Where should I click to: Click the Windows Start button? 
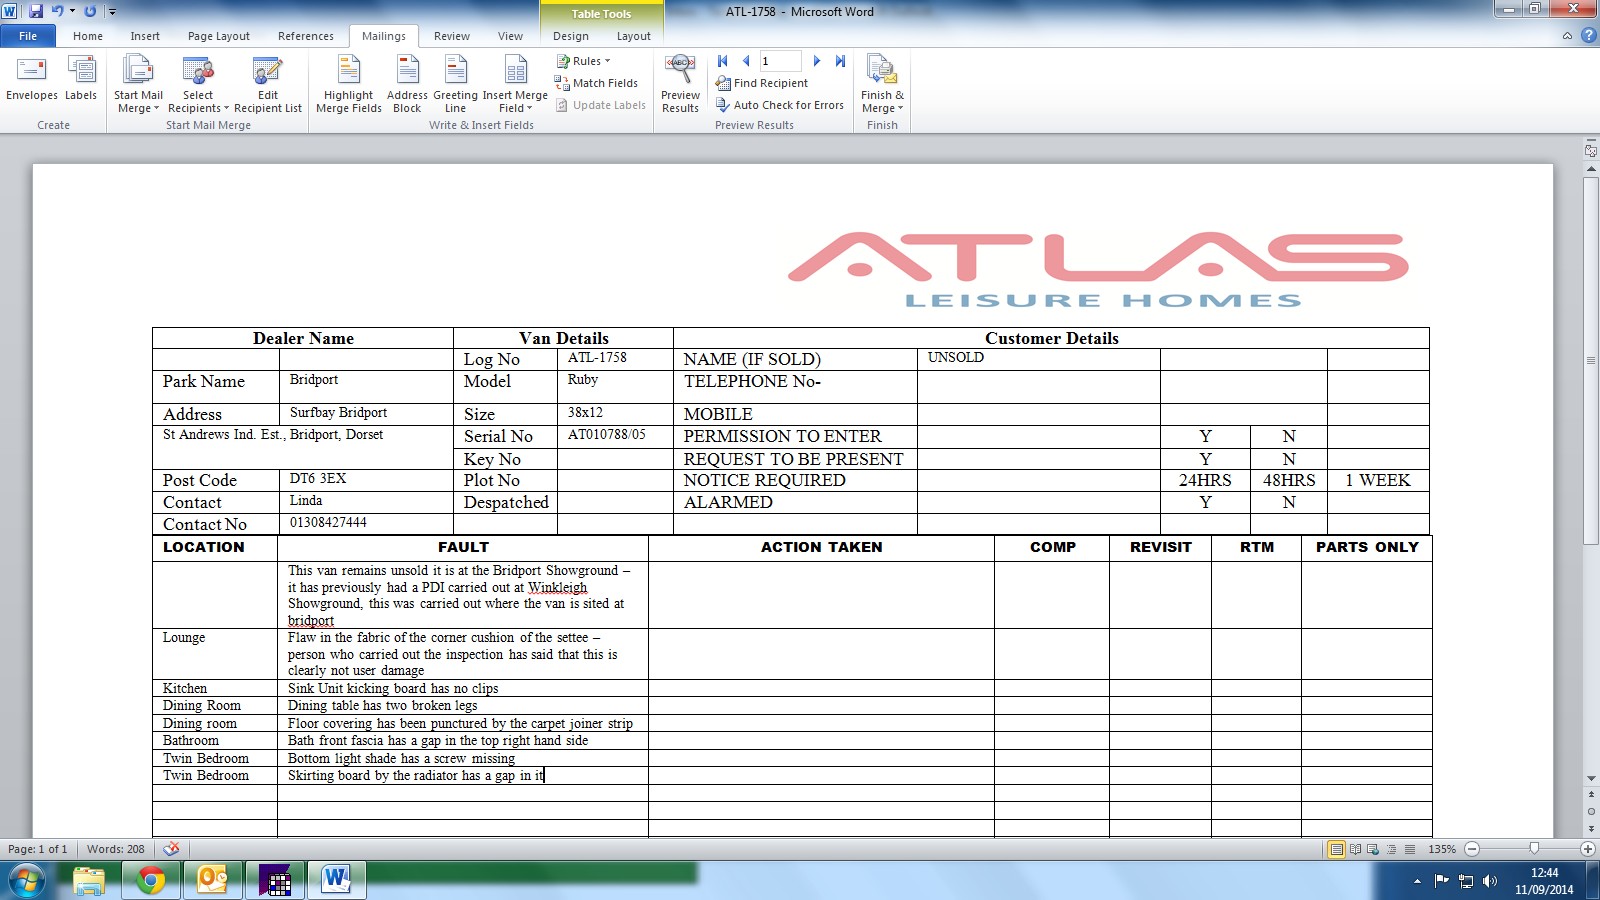(27, 881)
